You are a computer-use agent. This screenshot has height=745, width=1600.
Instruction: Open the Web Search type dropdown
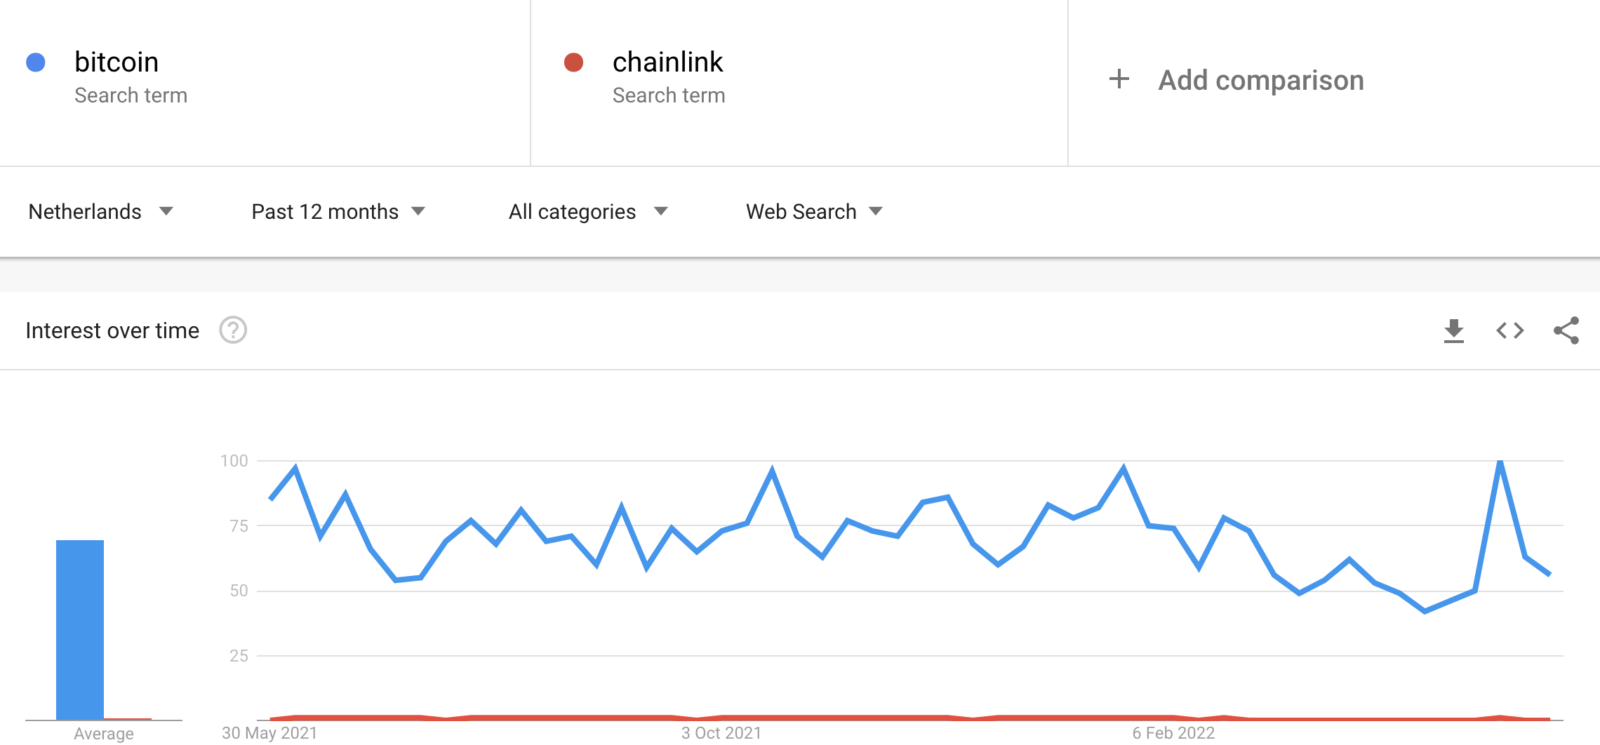[814, 212]
